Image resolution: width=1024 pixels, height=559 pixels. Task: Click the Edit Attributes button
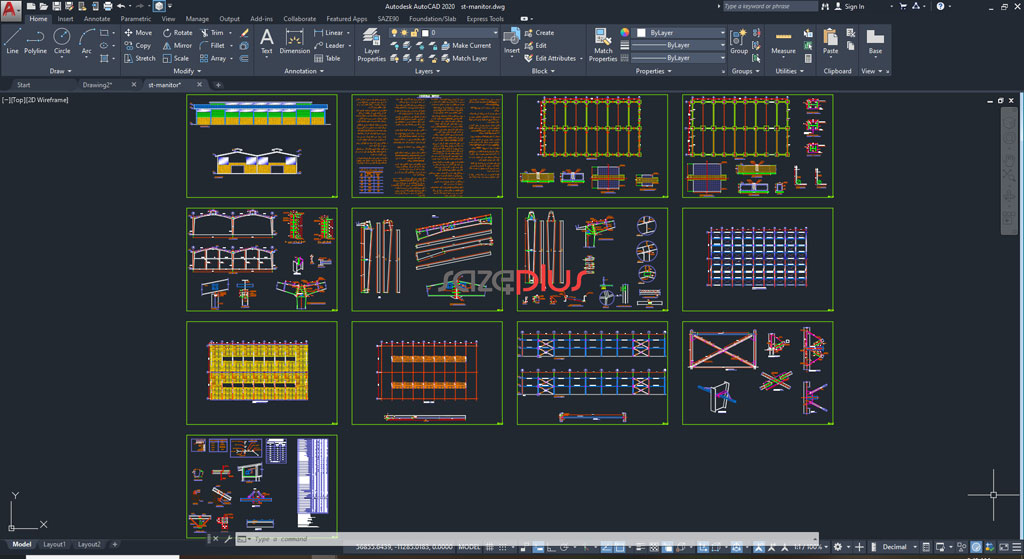click(550, 58)
